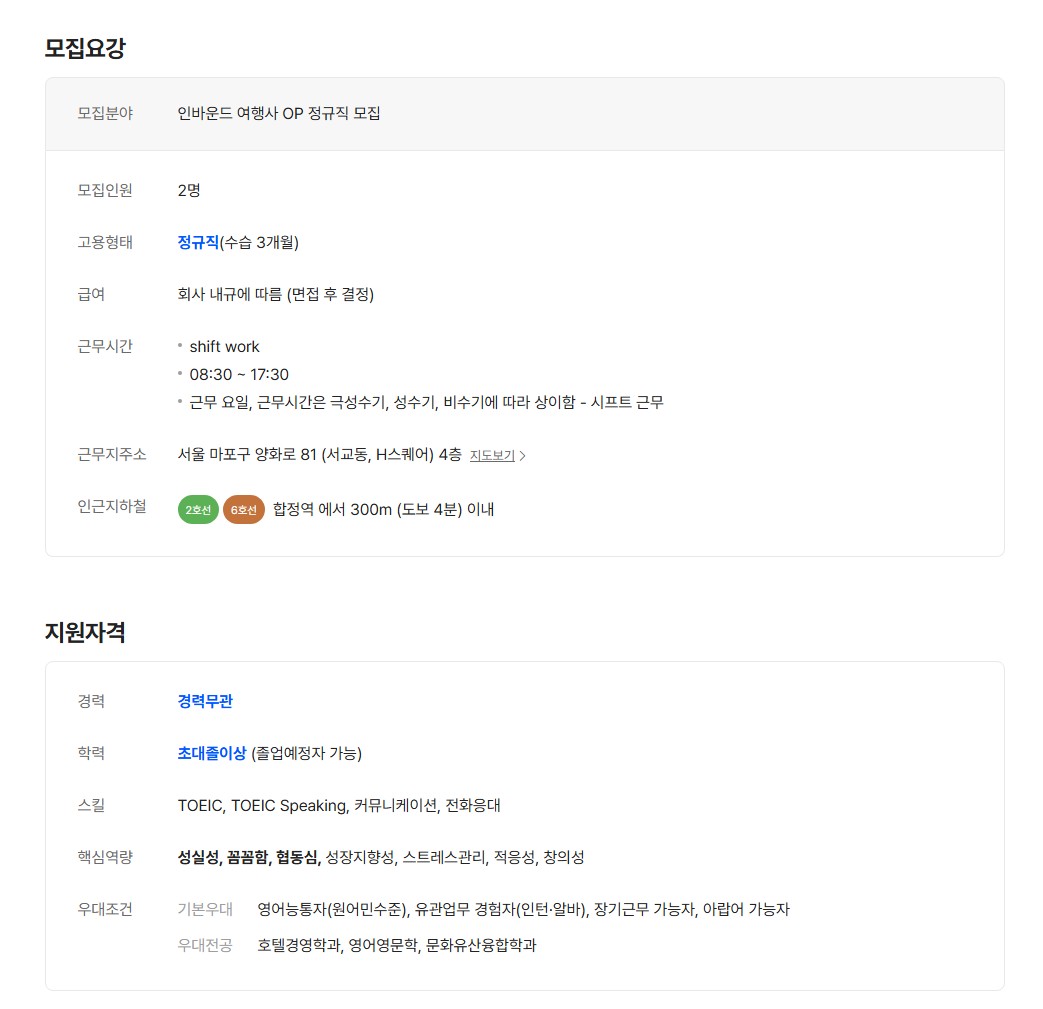Viewport: 1043px width, 1009px height.
Task: Click the 합정역 station distance text
Action: coord(383,510)
